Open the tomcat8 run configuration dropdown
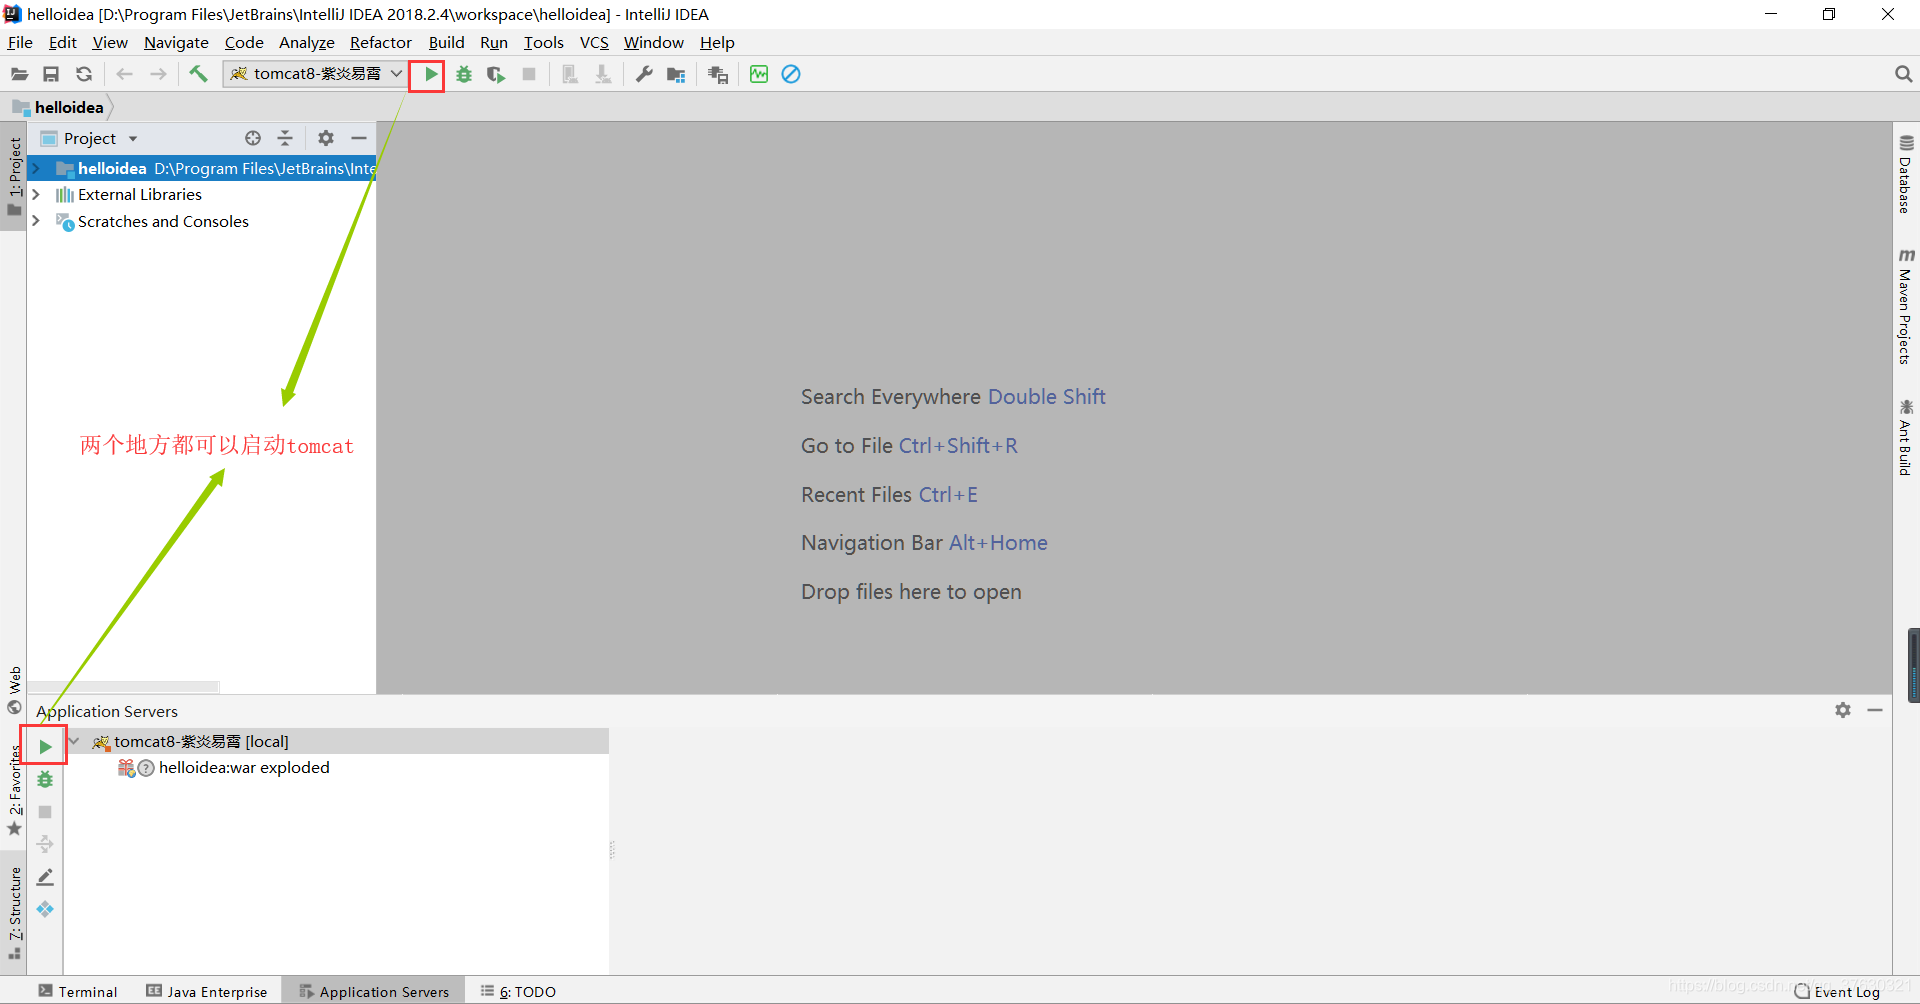The width and height of the screenshot is (1920, 1004). [x=315, y=74]
